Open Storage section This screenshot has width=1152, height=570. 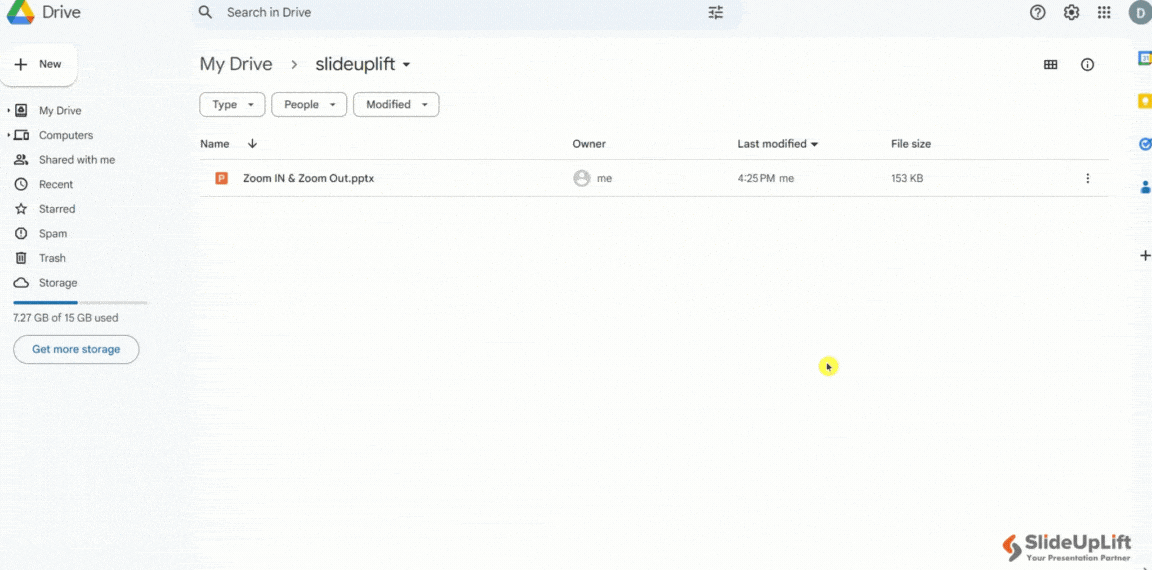58,283
